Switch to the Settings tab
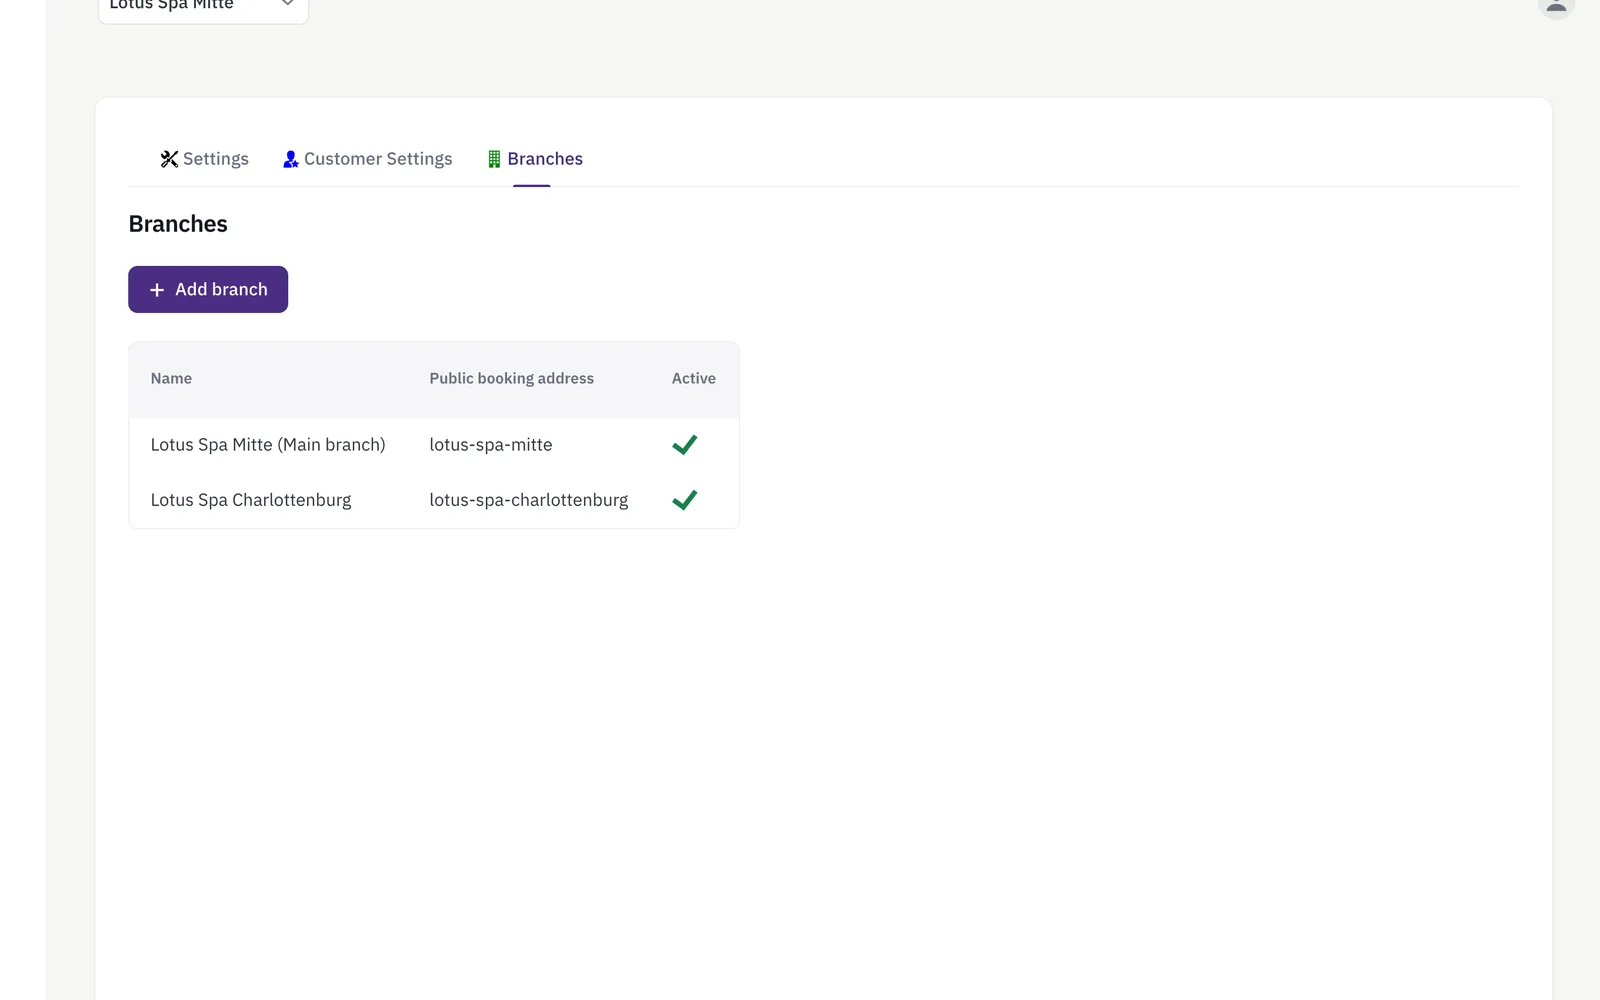 205,159
